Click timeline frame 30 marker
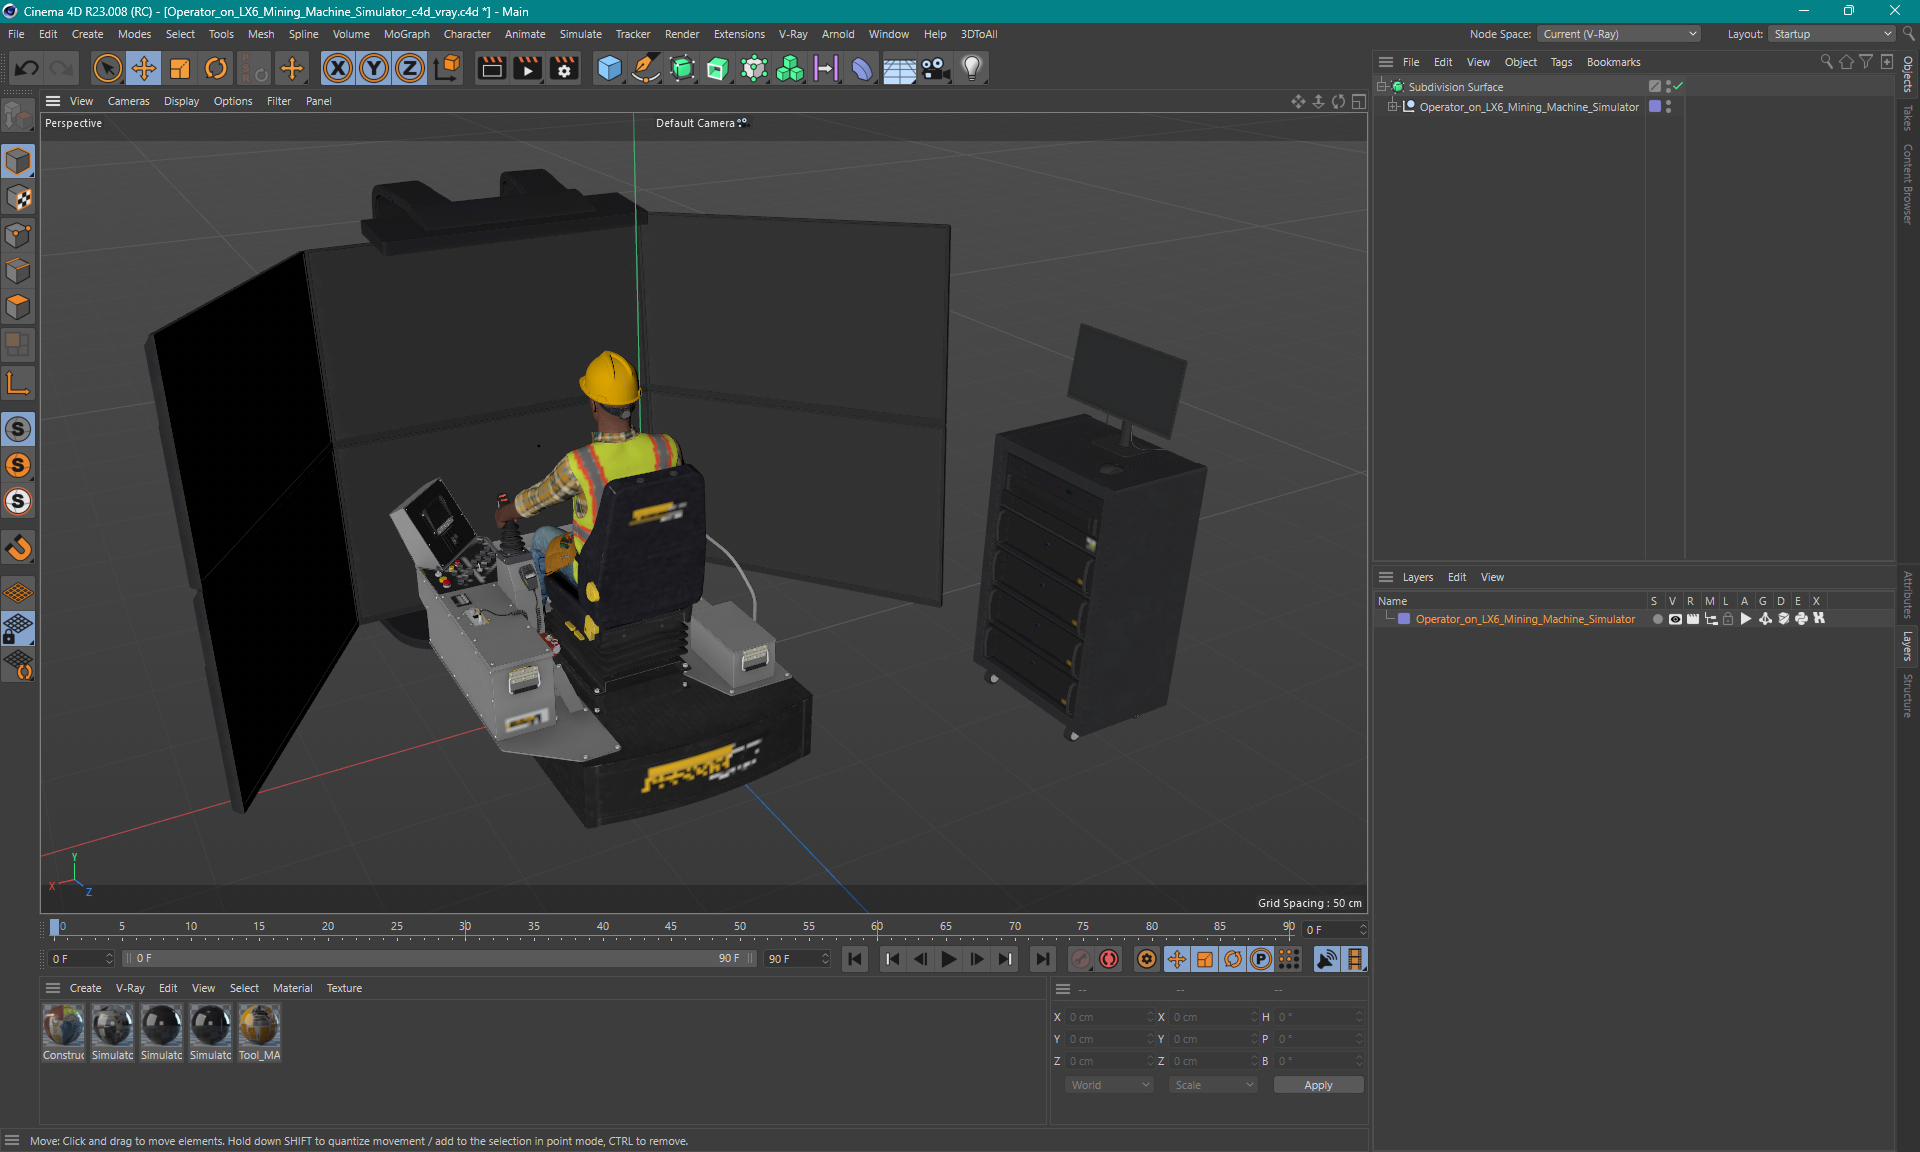This screenshot has height=1152, width=1920. (465, 926)
